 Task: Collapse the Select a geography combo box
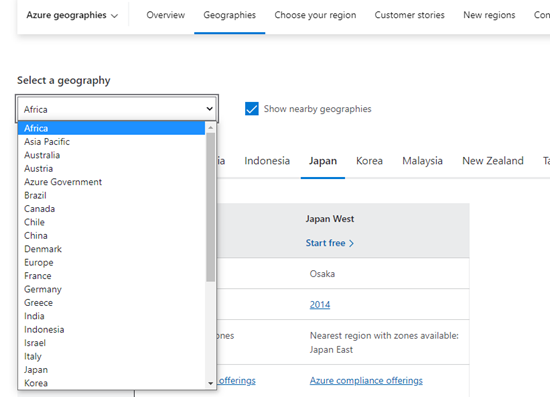click(x=117, y=109)
